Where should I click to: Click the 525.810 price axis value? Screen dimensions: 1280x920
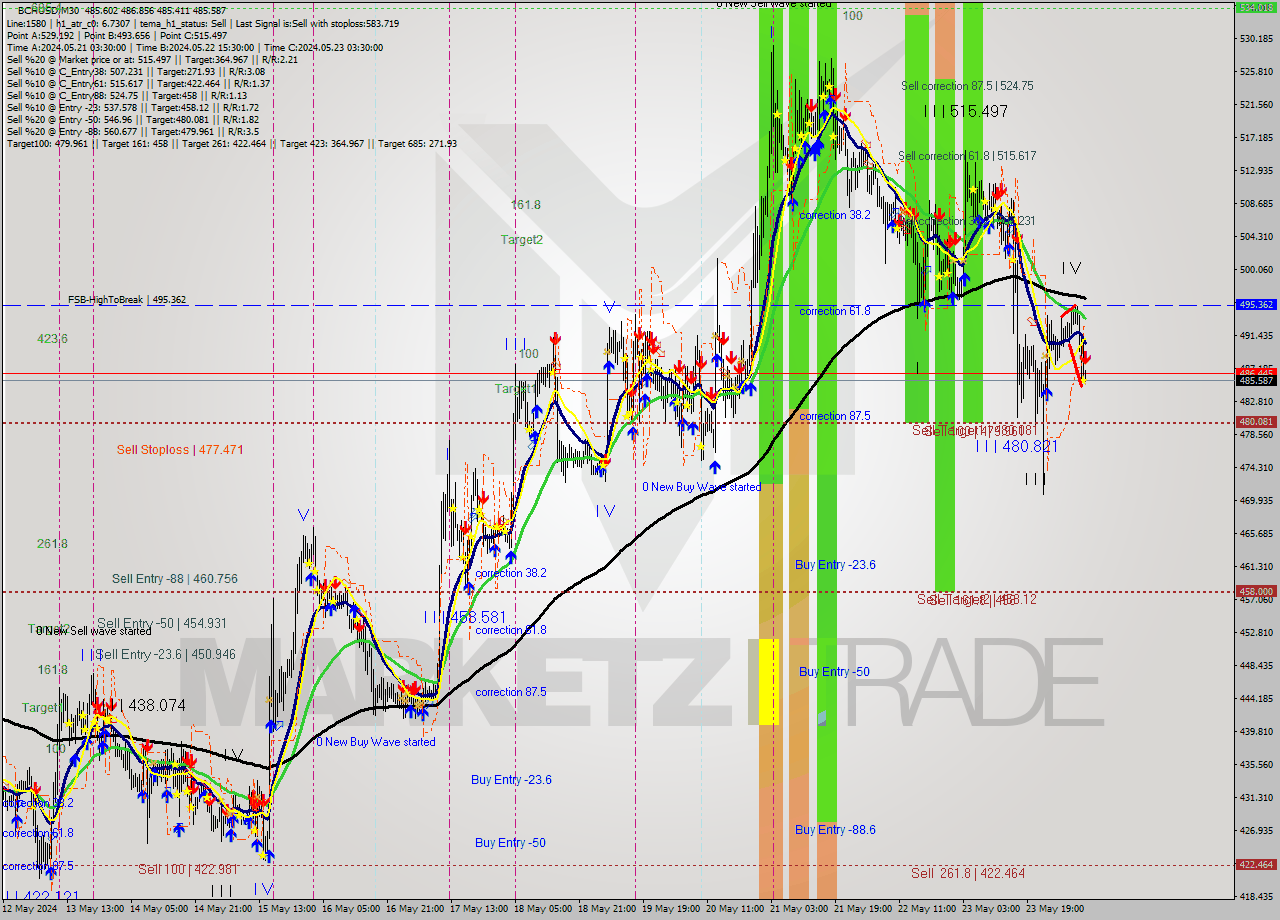(1256, 72)
